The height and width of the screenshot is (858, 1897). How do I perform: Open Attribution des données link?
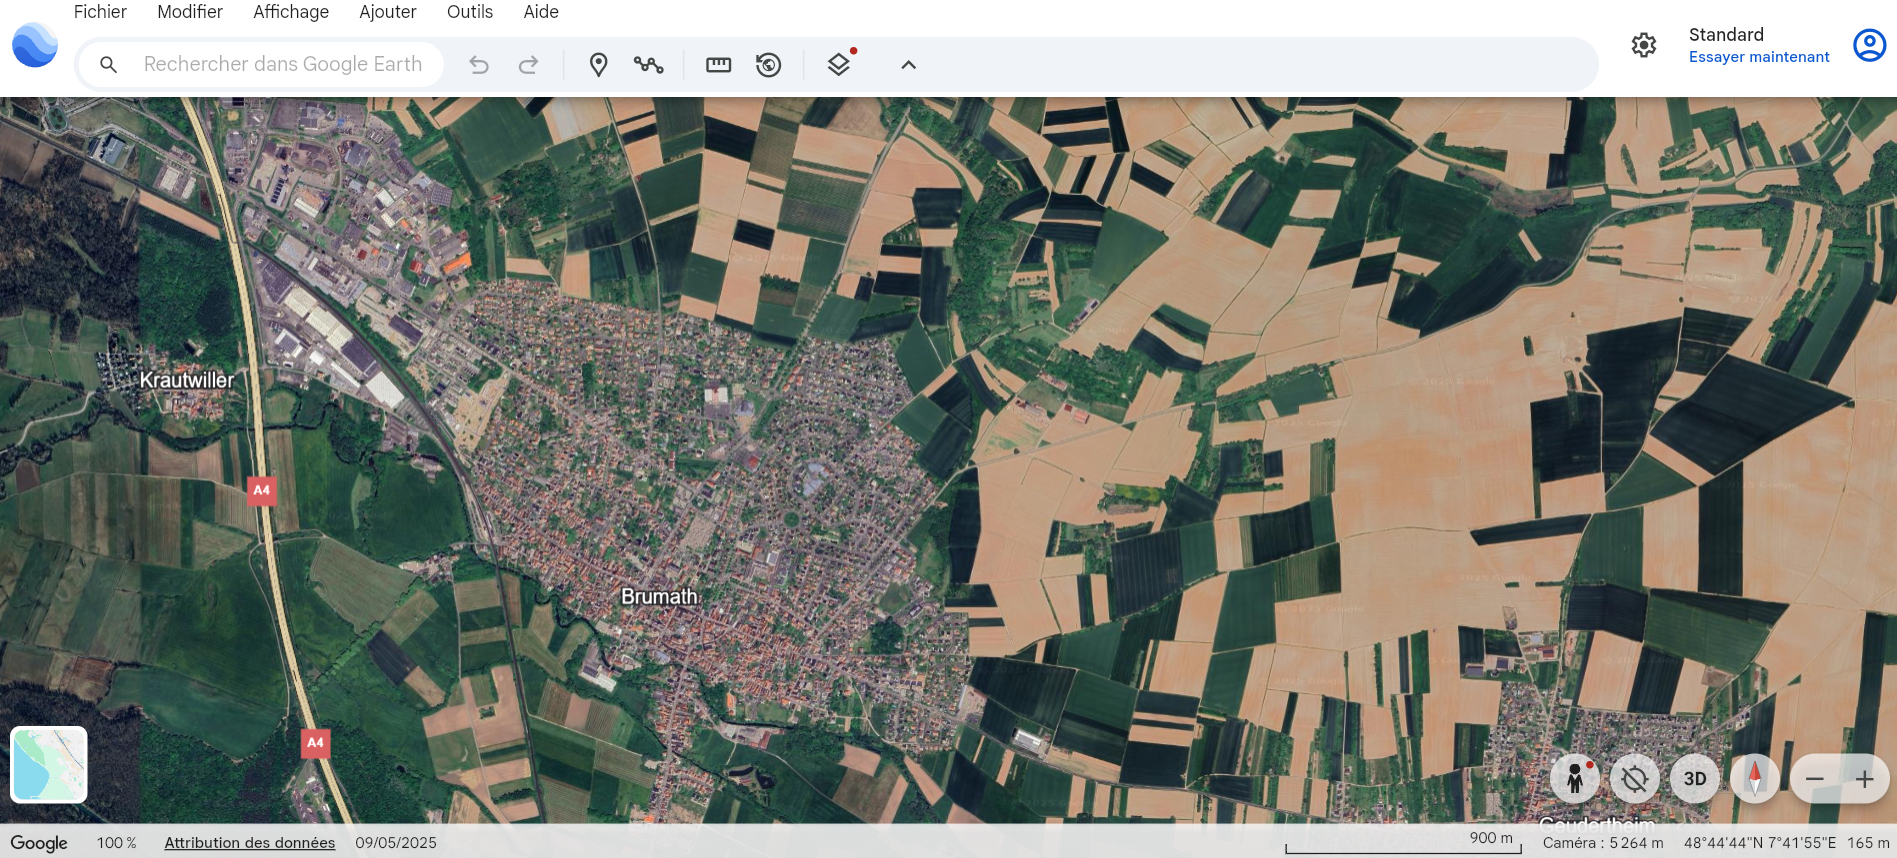point(249,843)
